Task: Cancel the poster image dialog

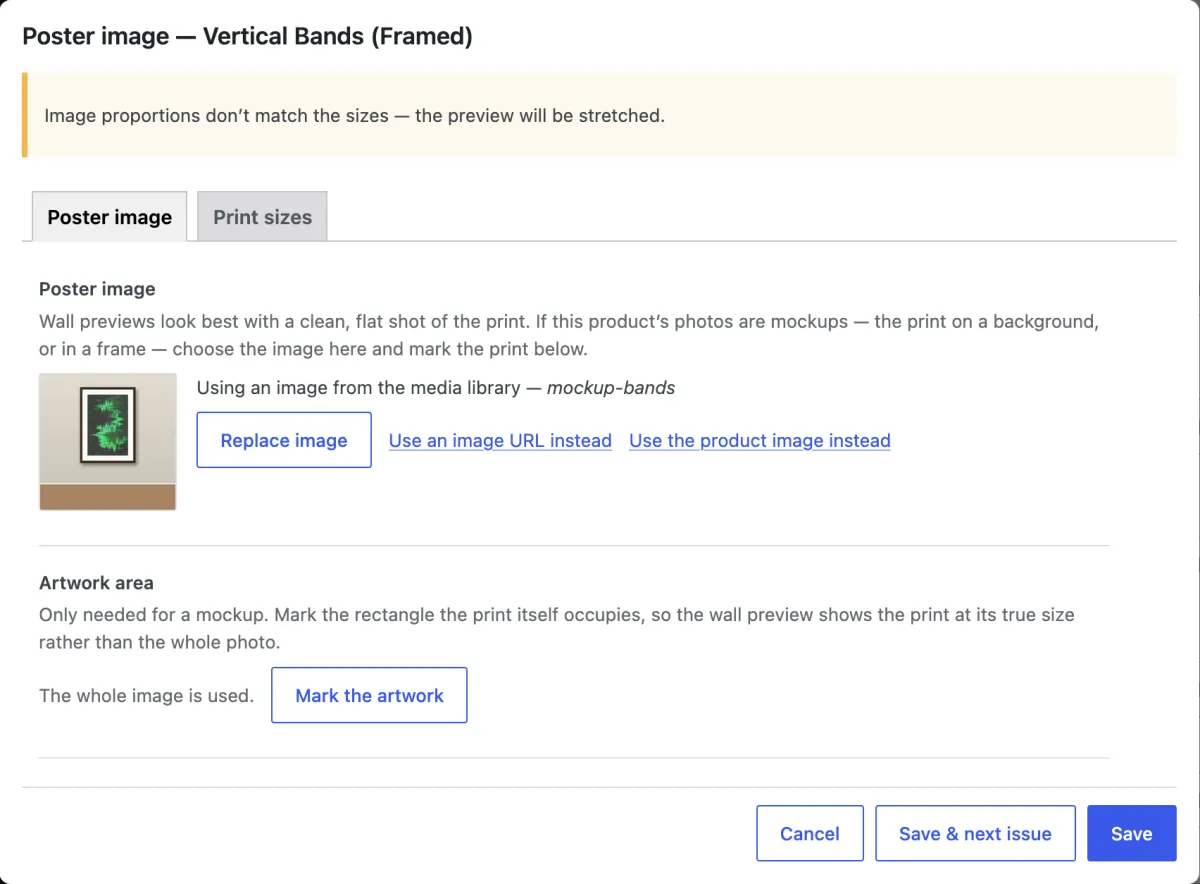Action: pyautogui.click(x=810, y=833)
